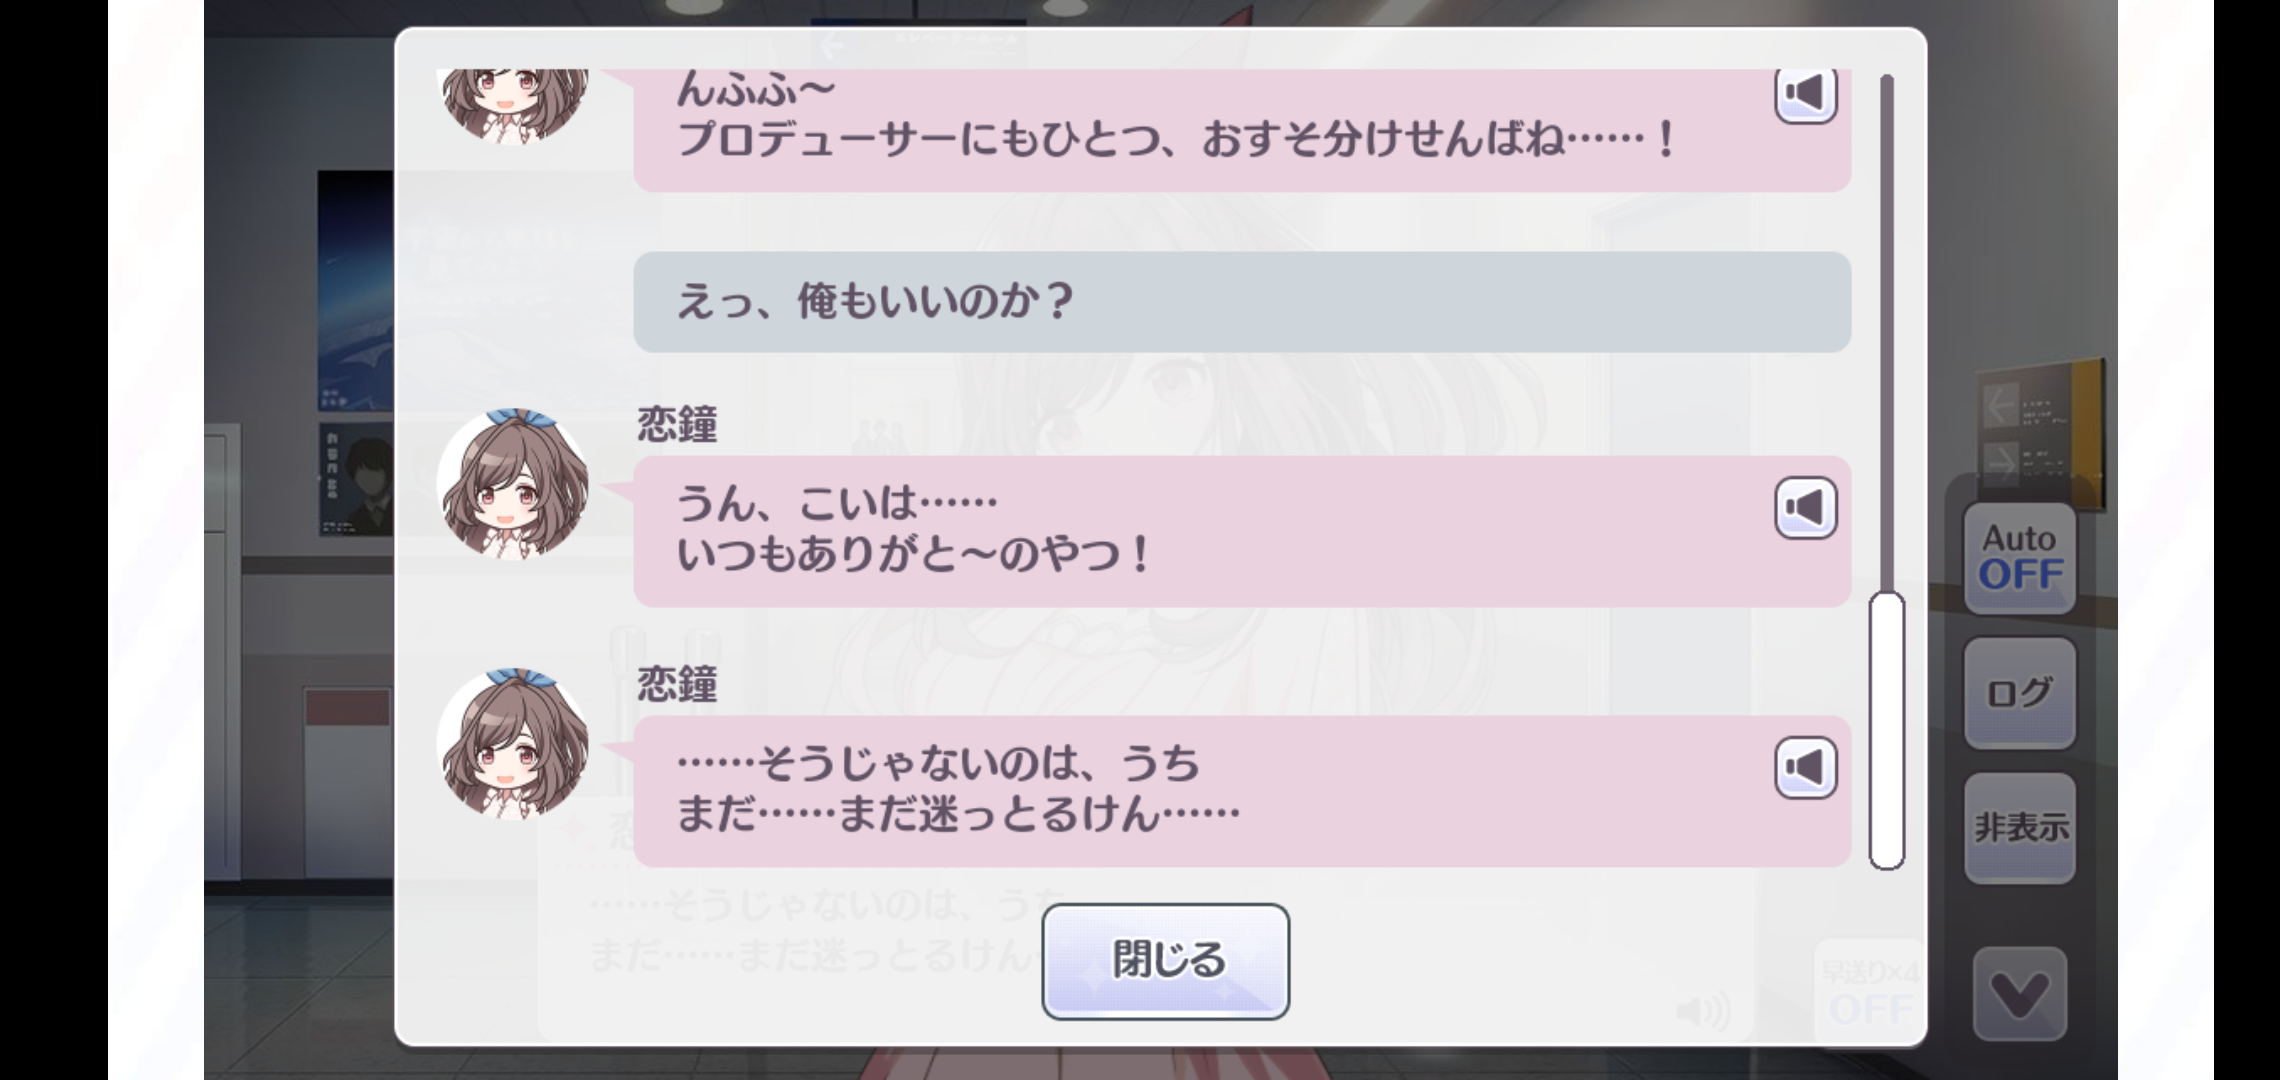Expand the down chevron menu button
2280x1080 pixels.
[2020, 994]
